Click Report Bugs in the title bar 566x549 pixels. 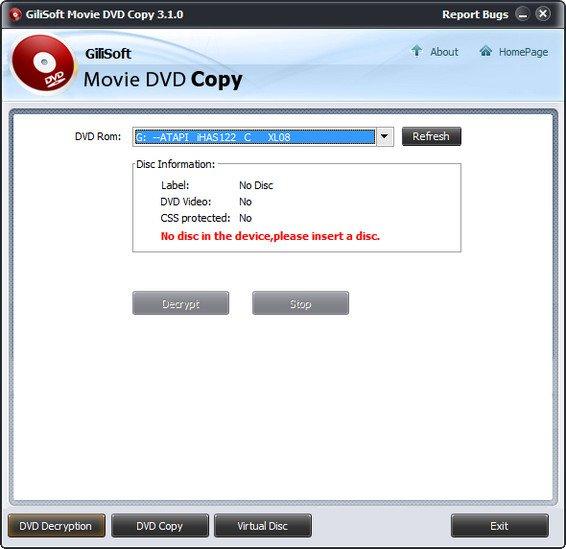click(475, 14)
